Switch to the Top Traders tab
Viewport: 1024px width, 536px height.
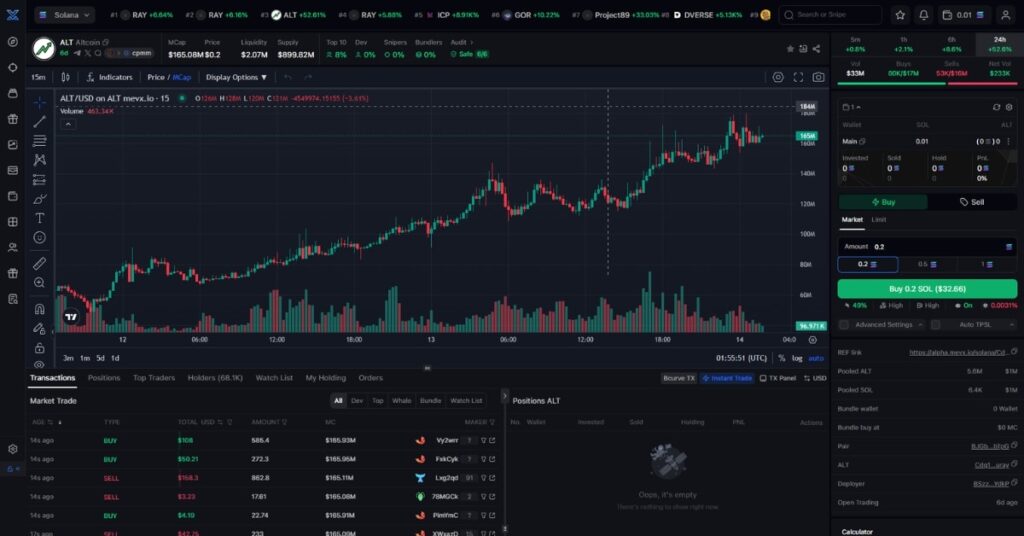[154, 378]
